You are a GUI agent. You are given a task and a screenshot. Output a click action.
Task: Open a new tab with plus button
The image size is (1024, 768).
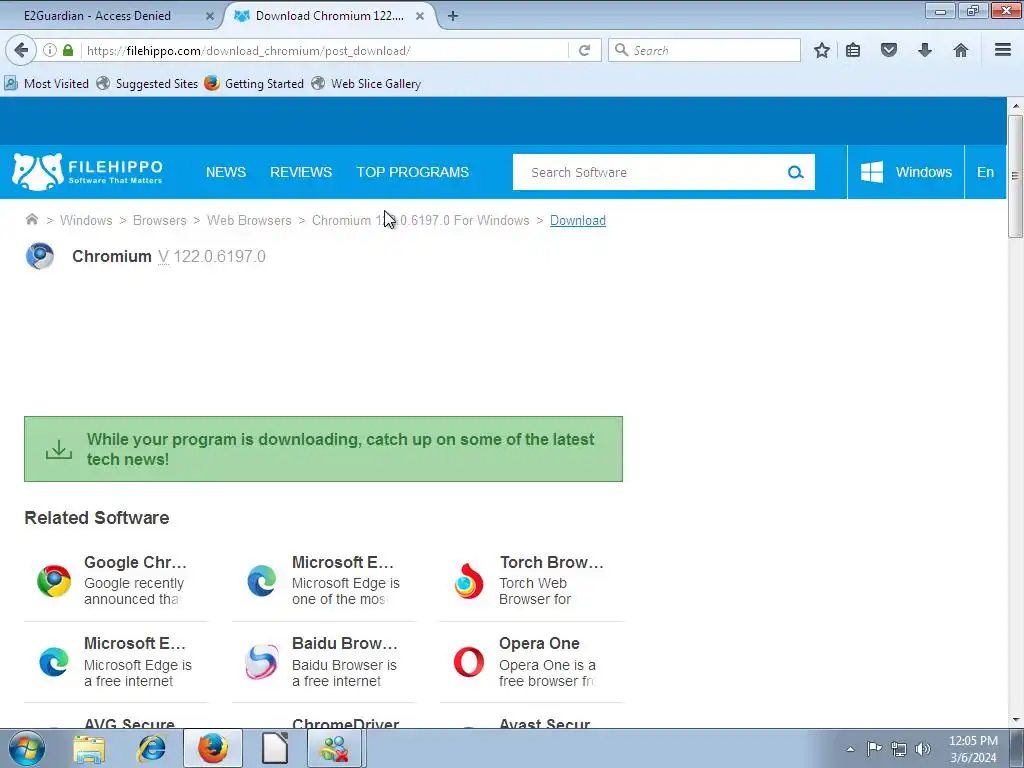(x=453, y=16)
